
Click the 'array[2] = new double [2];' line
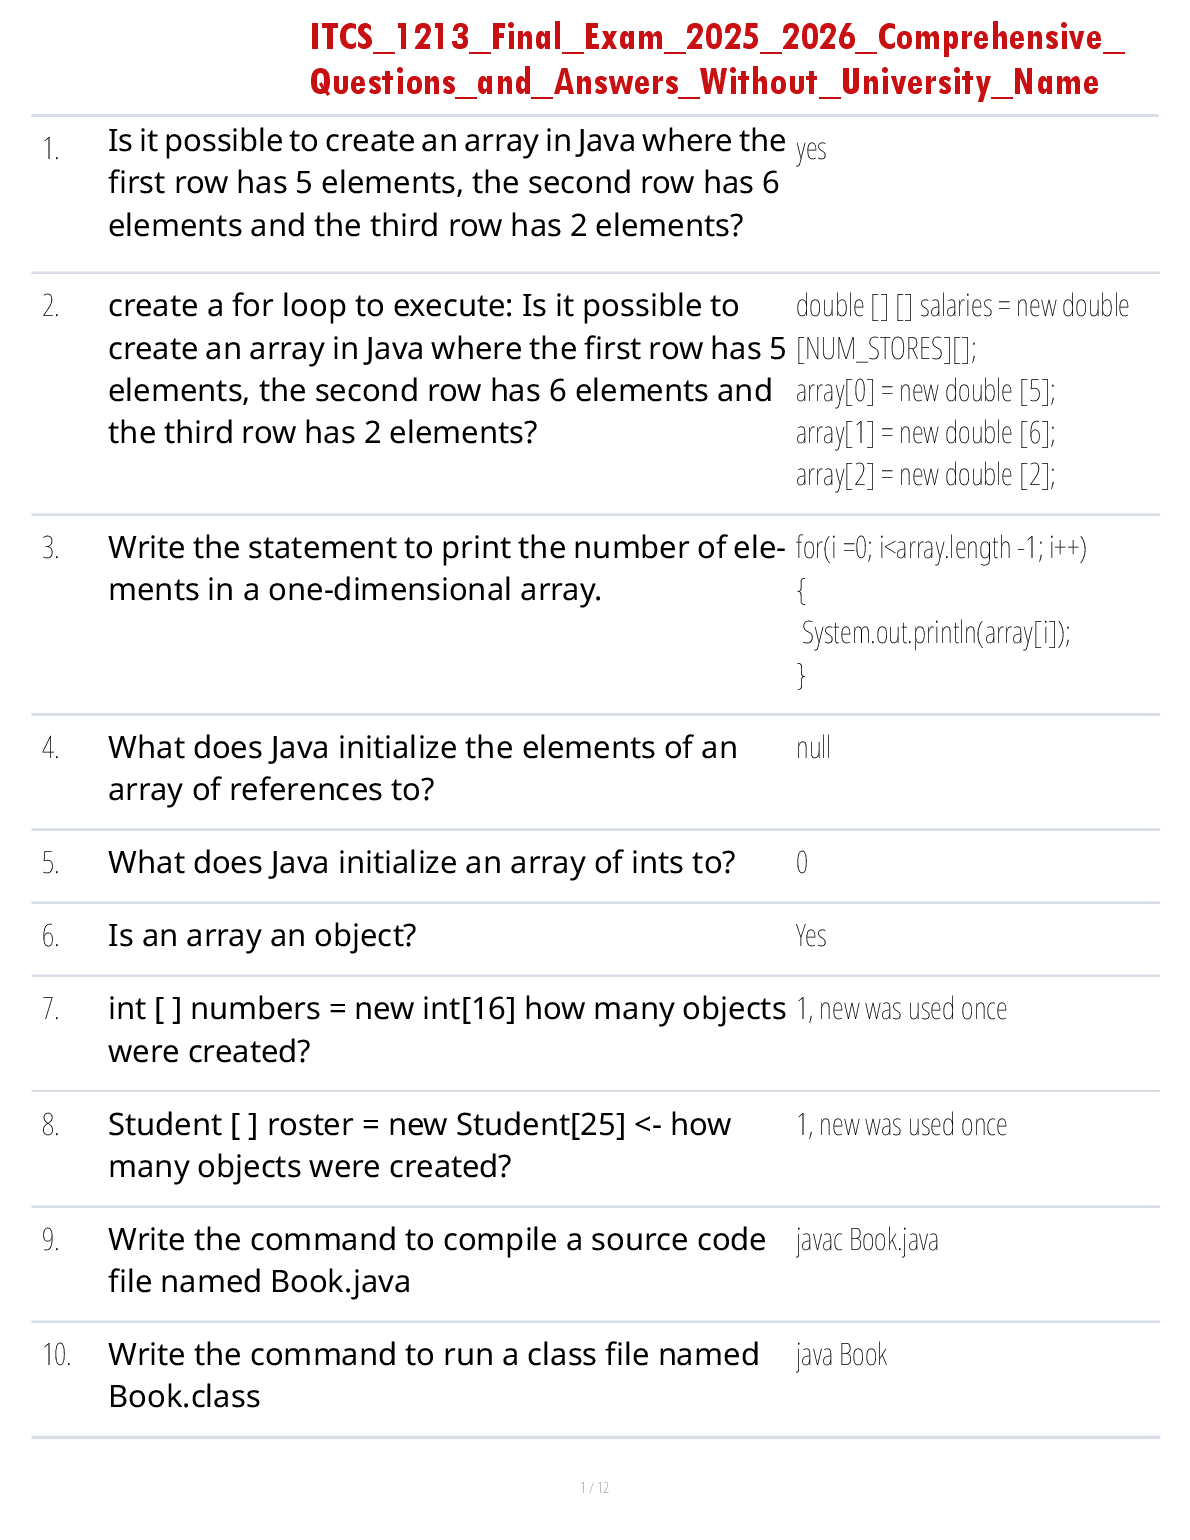point(925,474)
